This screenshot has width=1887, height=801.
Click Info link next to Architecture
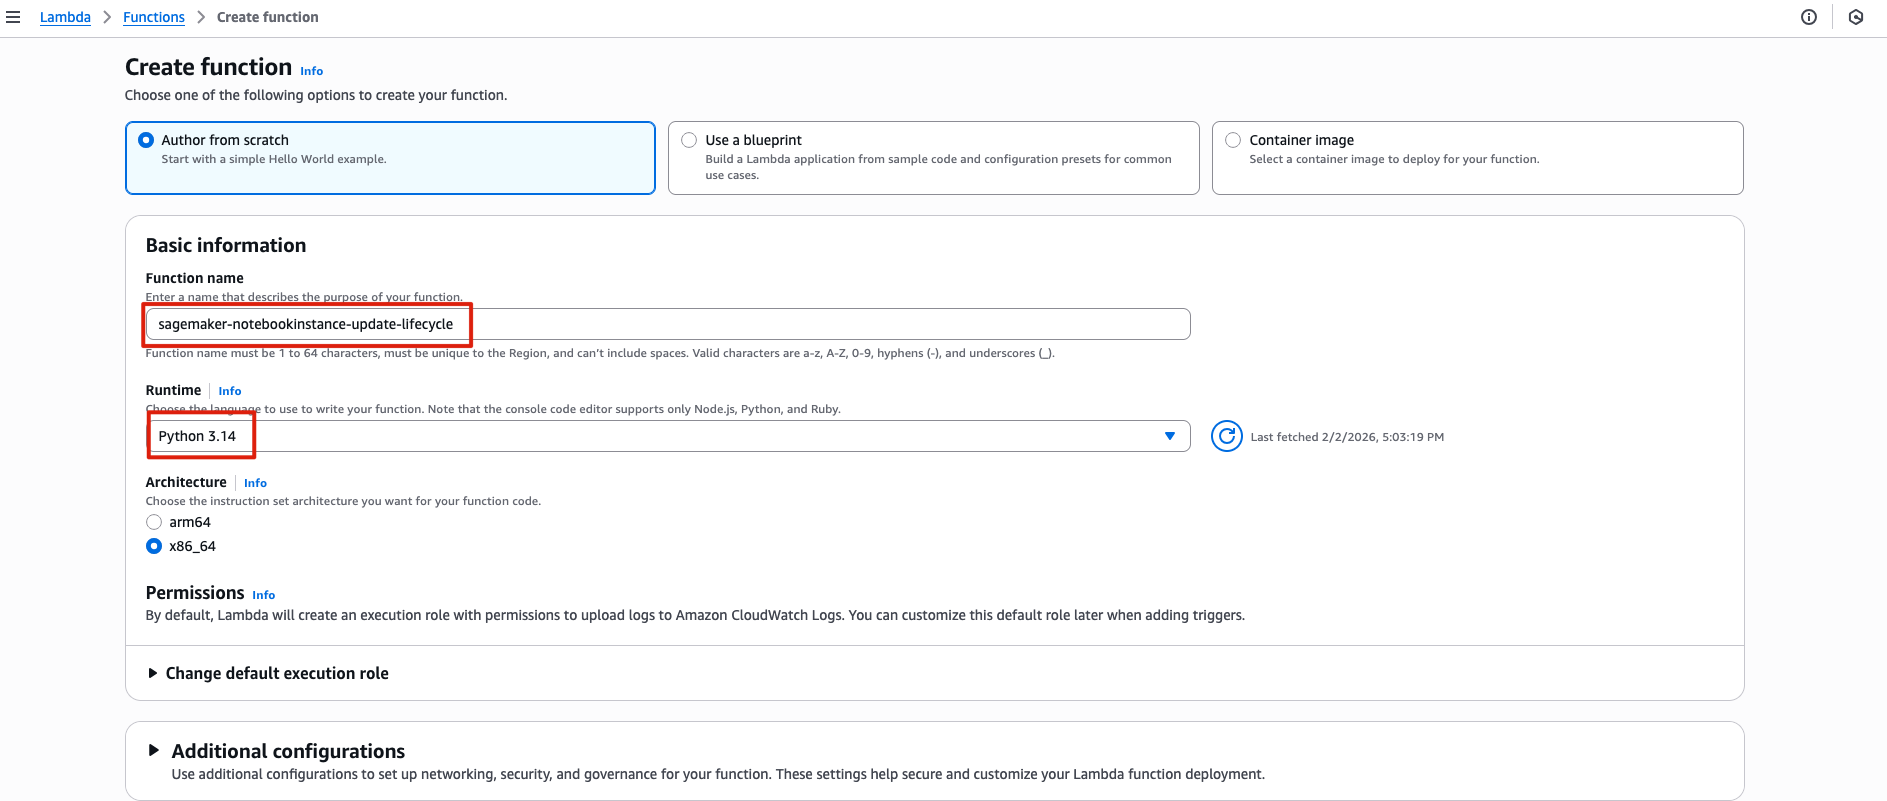point(255,483)
